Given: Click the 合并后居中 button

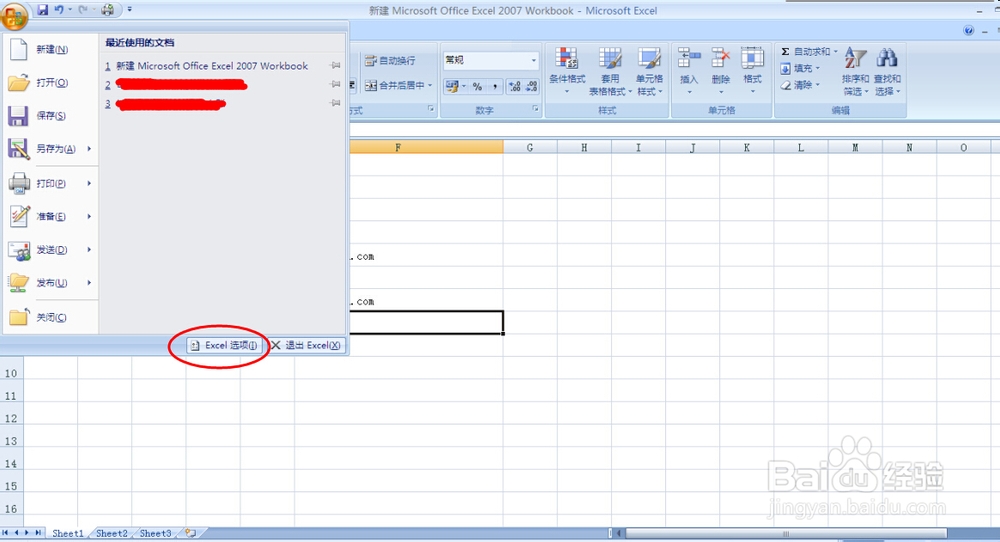Looking at the screenshot, I should click(x=394, y=85).
